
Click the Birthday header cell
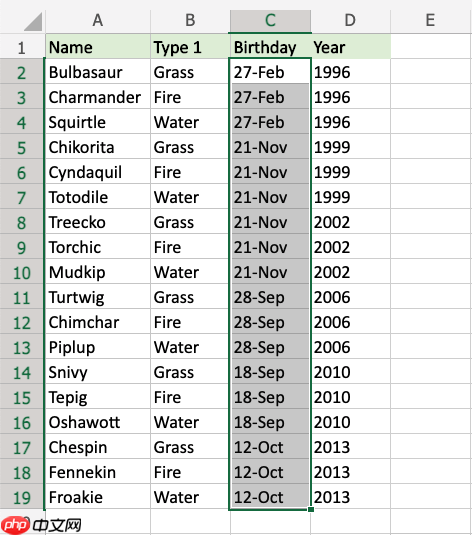click(x=270, y=47)
